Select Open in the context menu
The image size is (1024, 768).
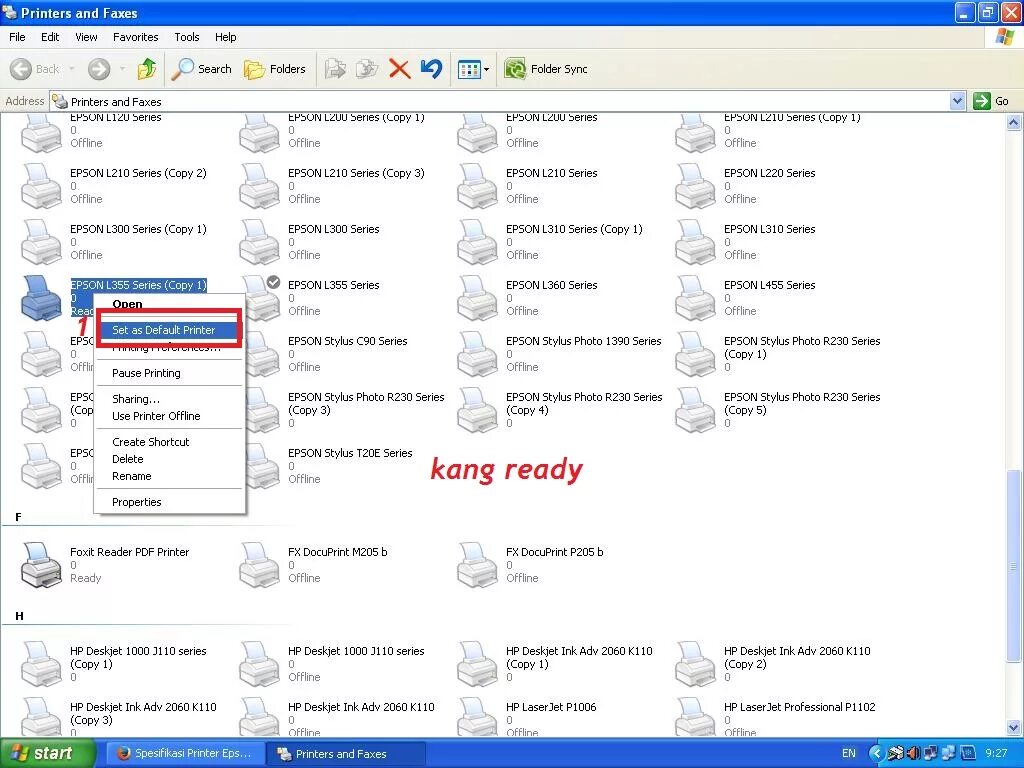[127, 304]
